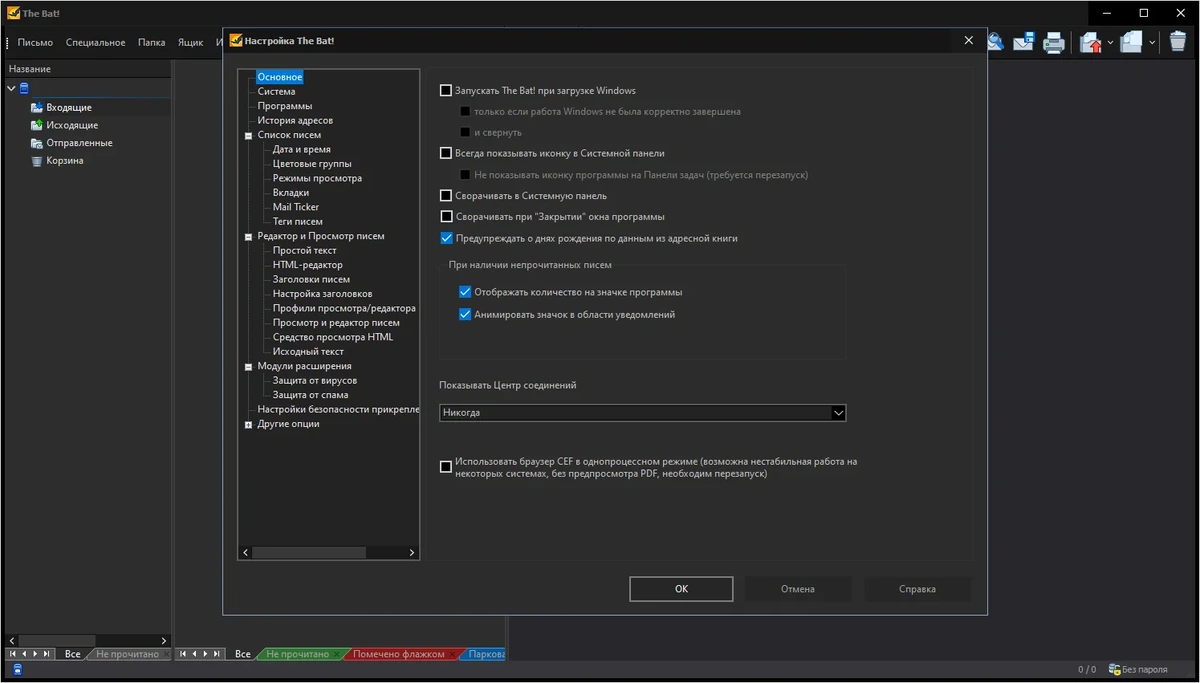Screen dimensions: 1200x683
Task: Click the save message envelope toolbar icon
Action: click(x=1023, y=42)
